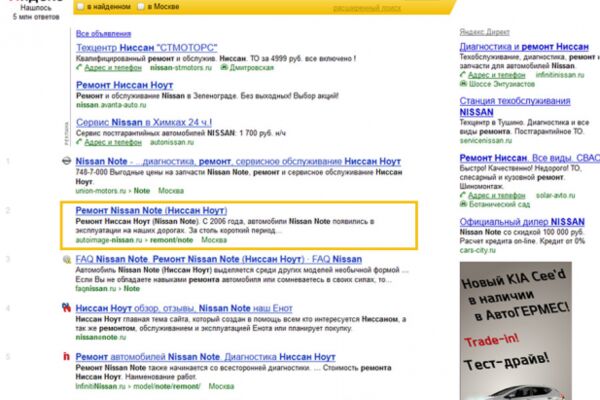This screenshot has width=600, height=400.
Task: Open the 'Ремонт Nissan Note (Ниссан Ноут)' result
Action: tap(151, 211)
